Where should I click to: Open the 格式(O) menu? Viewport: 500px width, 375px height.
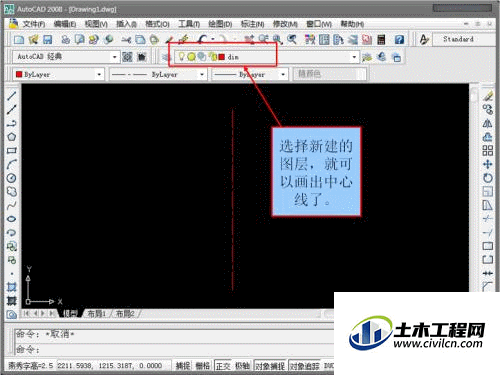pyautogui.click(x=157, y=24)
